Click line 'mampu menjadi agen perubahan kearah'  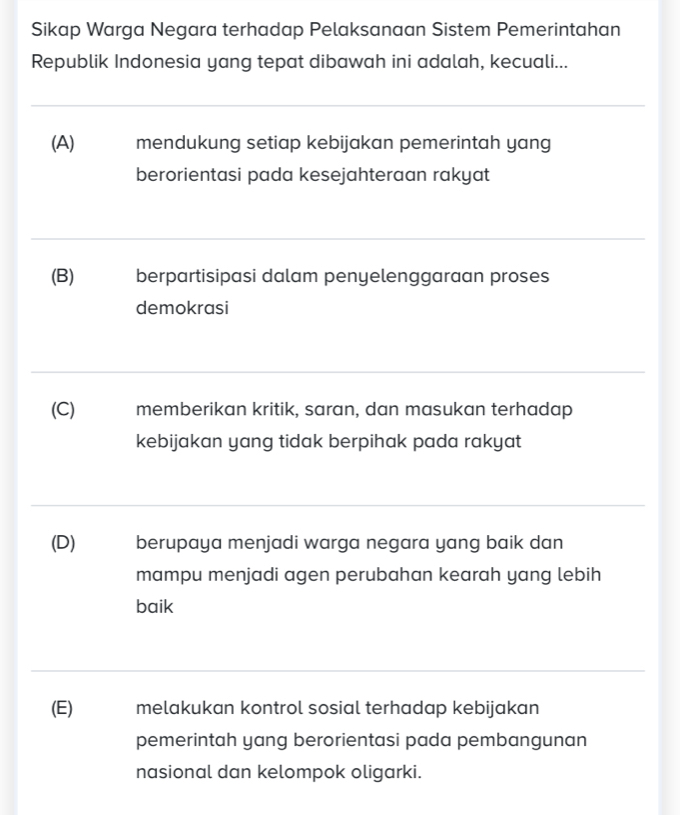(x=368, y=574)
